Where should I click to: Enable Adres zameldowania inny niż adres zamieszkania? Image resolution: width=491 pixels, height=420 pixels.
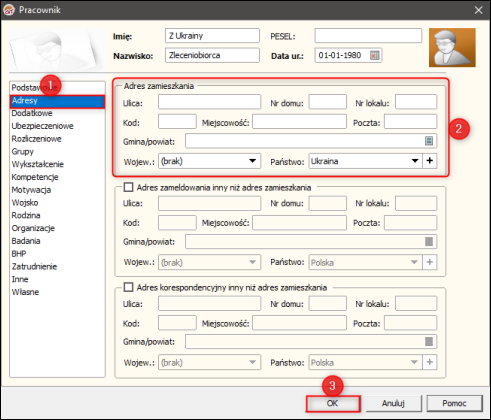pyautogui.click(x=128, y=187)
